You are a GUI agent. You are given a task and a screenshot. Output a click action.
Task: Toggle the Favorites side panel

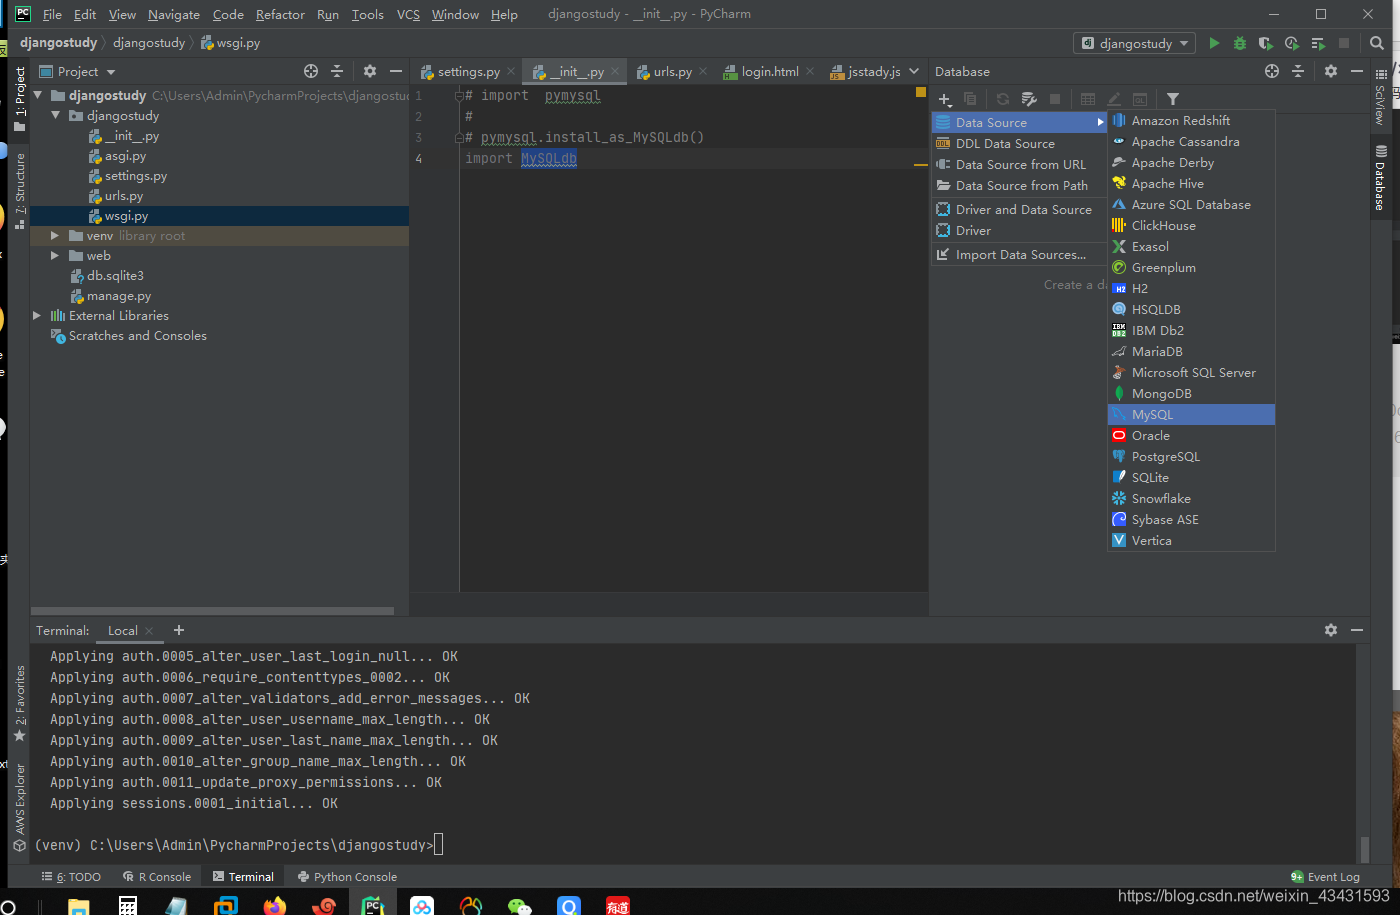click(20, 704)
